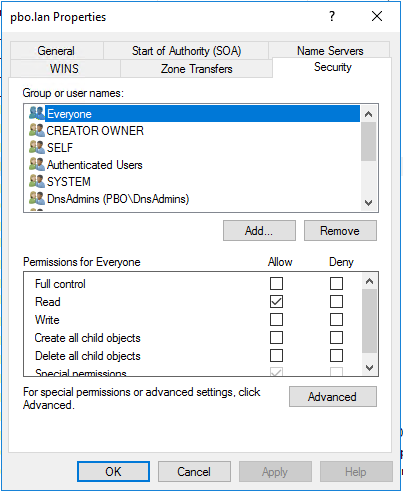Click the Remove button

click(x=340, y=230)
